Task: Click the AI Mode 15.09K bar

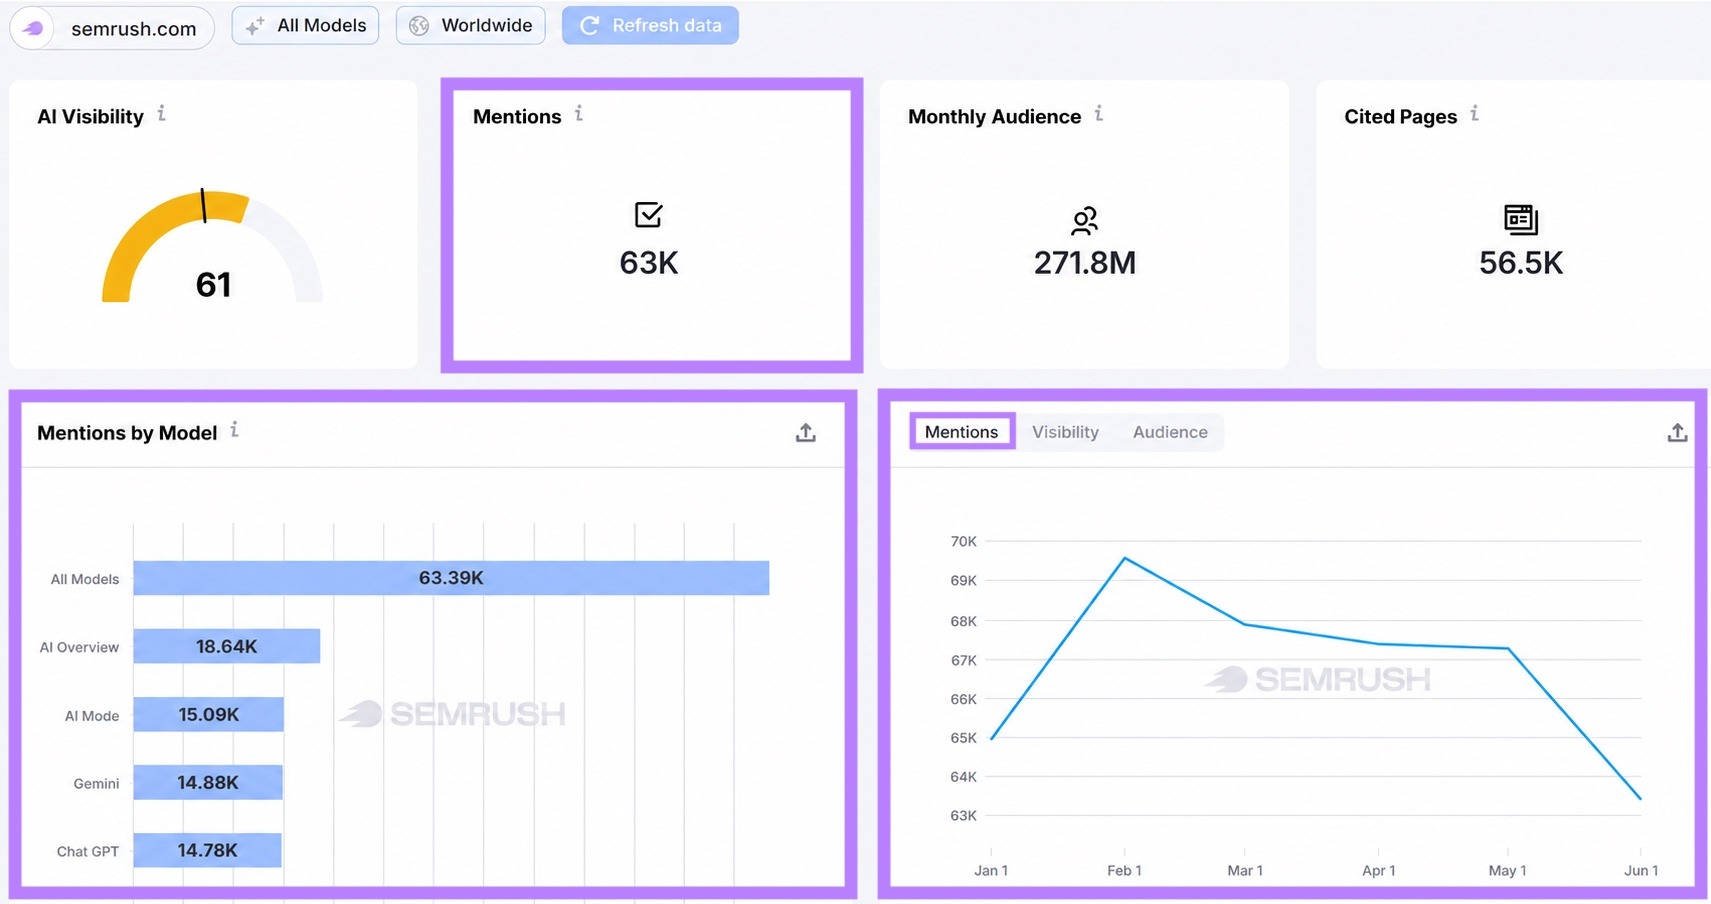Action: pyautogui.click(x=209, y=714)
